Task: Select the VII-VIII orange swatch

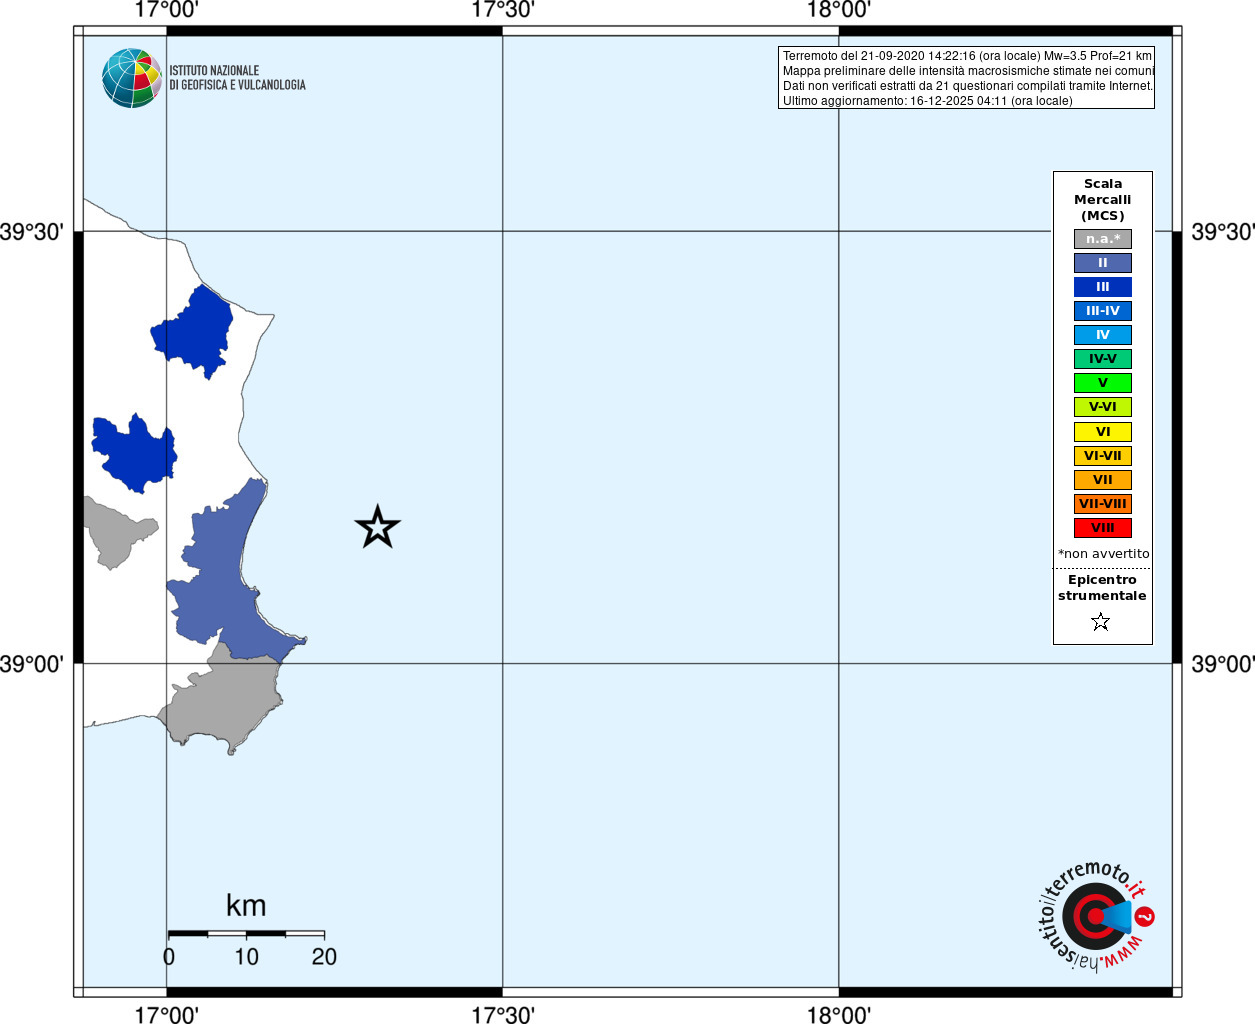Action: [x=1103, y=504]
